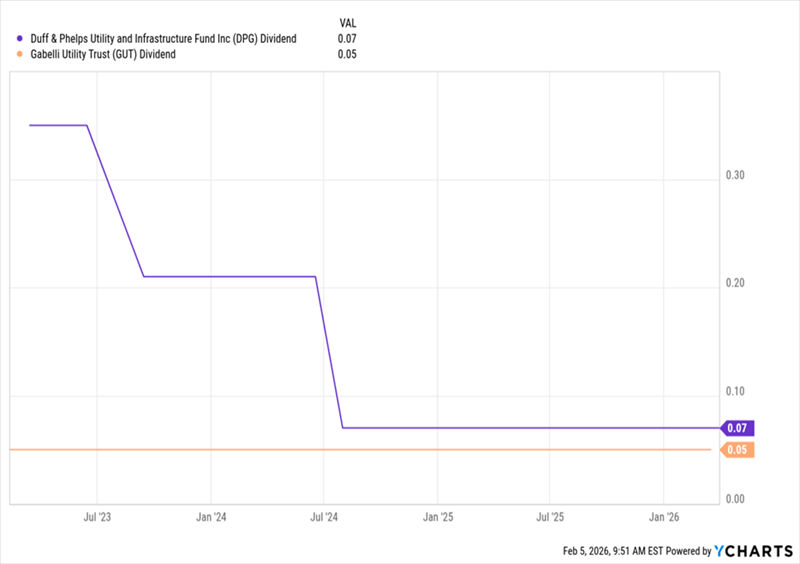Viewport: 800px width, 564px height.
Task: Click the 0.07 value in the legend
Action: tap(348, 39)
